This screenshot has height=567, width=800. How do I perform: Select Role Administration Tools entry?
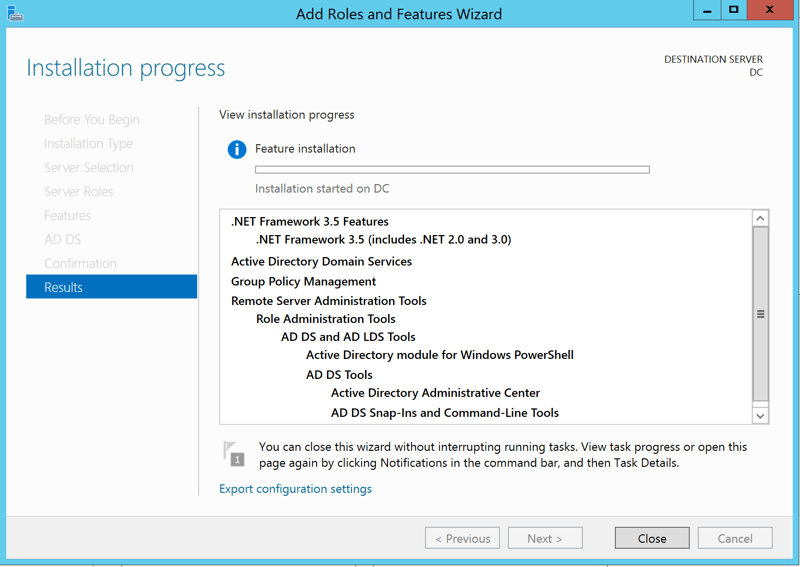click(x=325, y=318)
